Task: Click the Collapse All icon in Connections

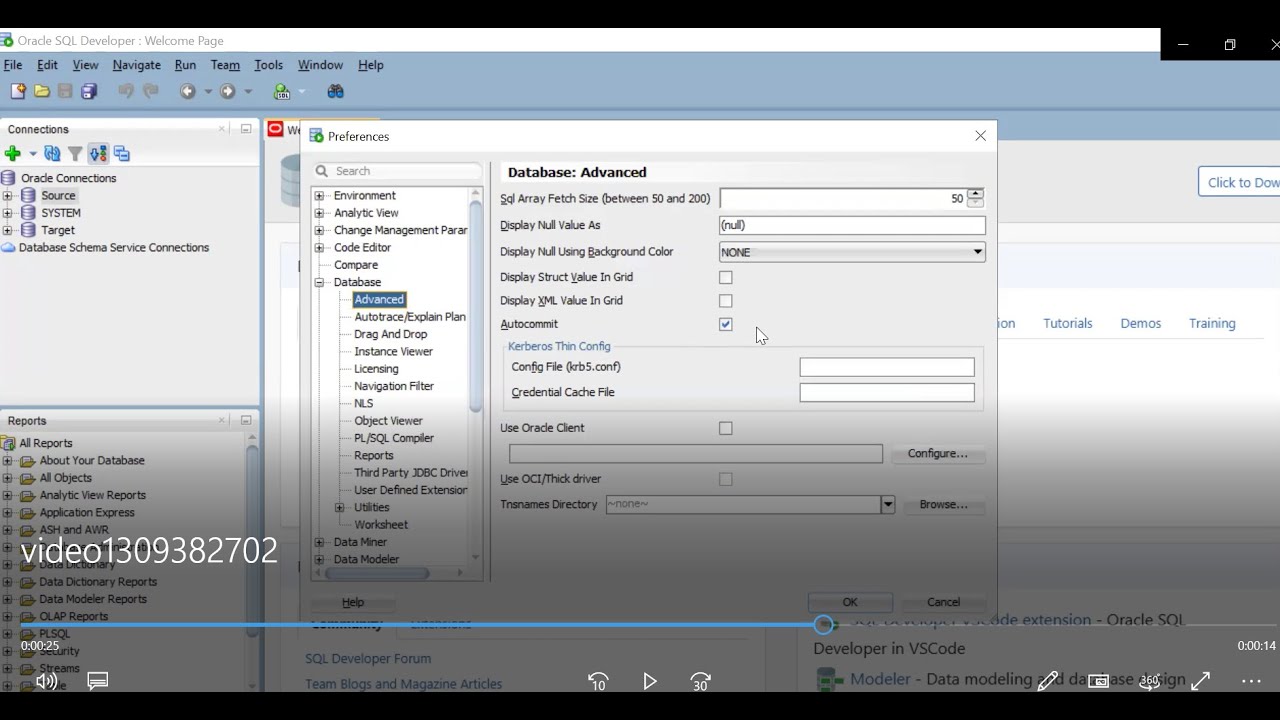Action: (x=122, y=153)
